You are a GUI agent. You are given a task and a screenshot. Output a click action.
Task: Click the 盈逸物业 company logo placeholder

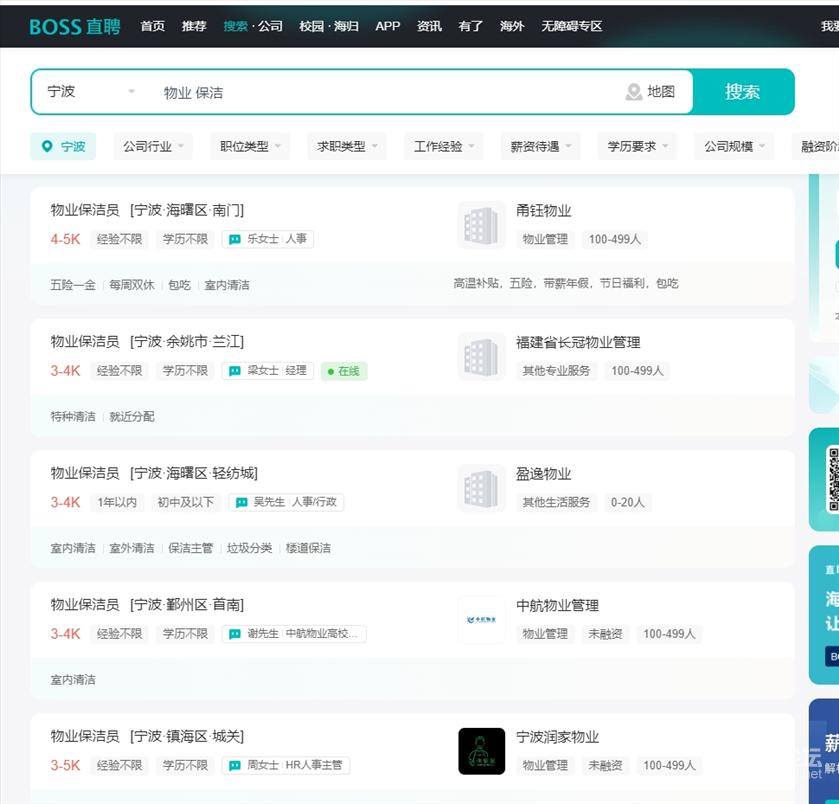tap(482, 488)
